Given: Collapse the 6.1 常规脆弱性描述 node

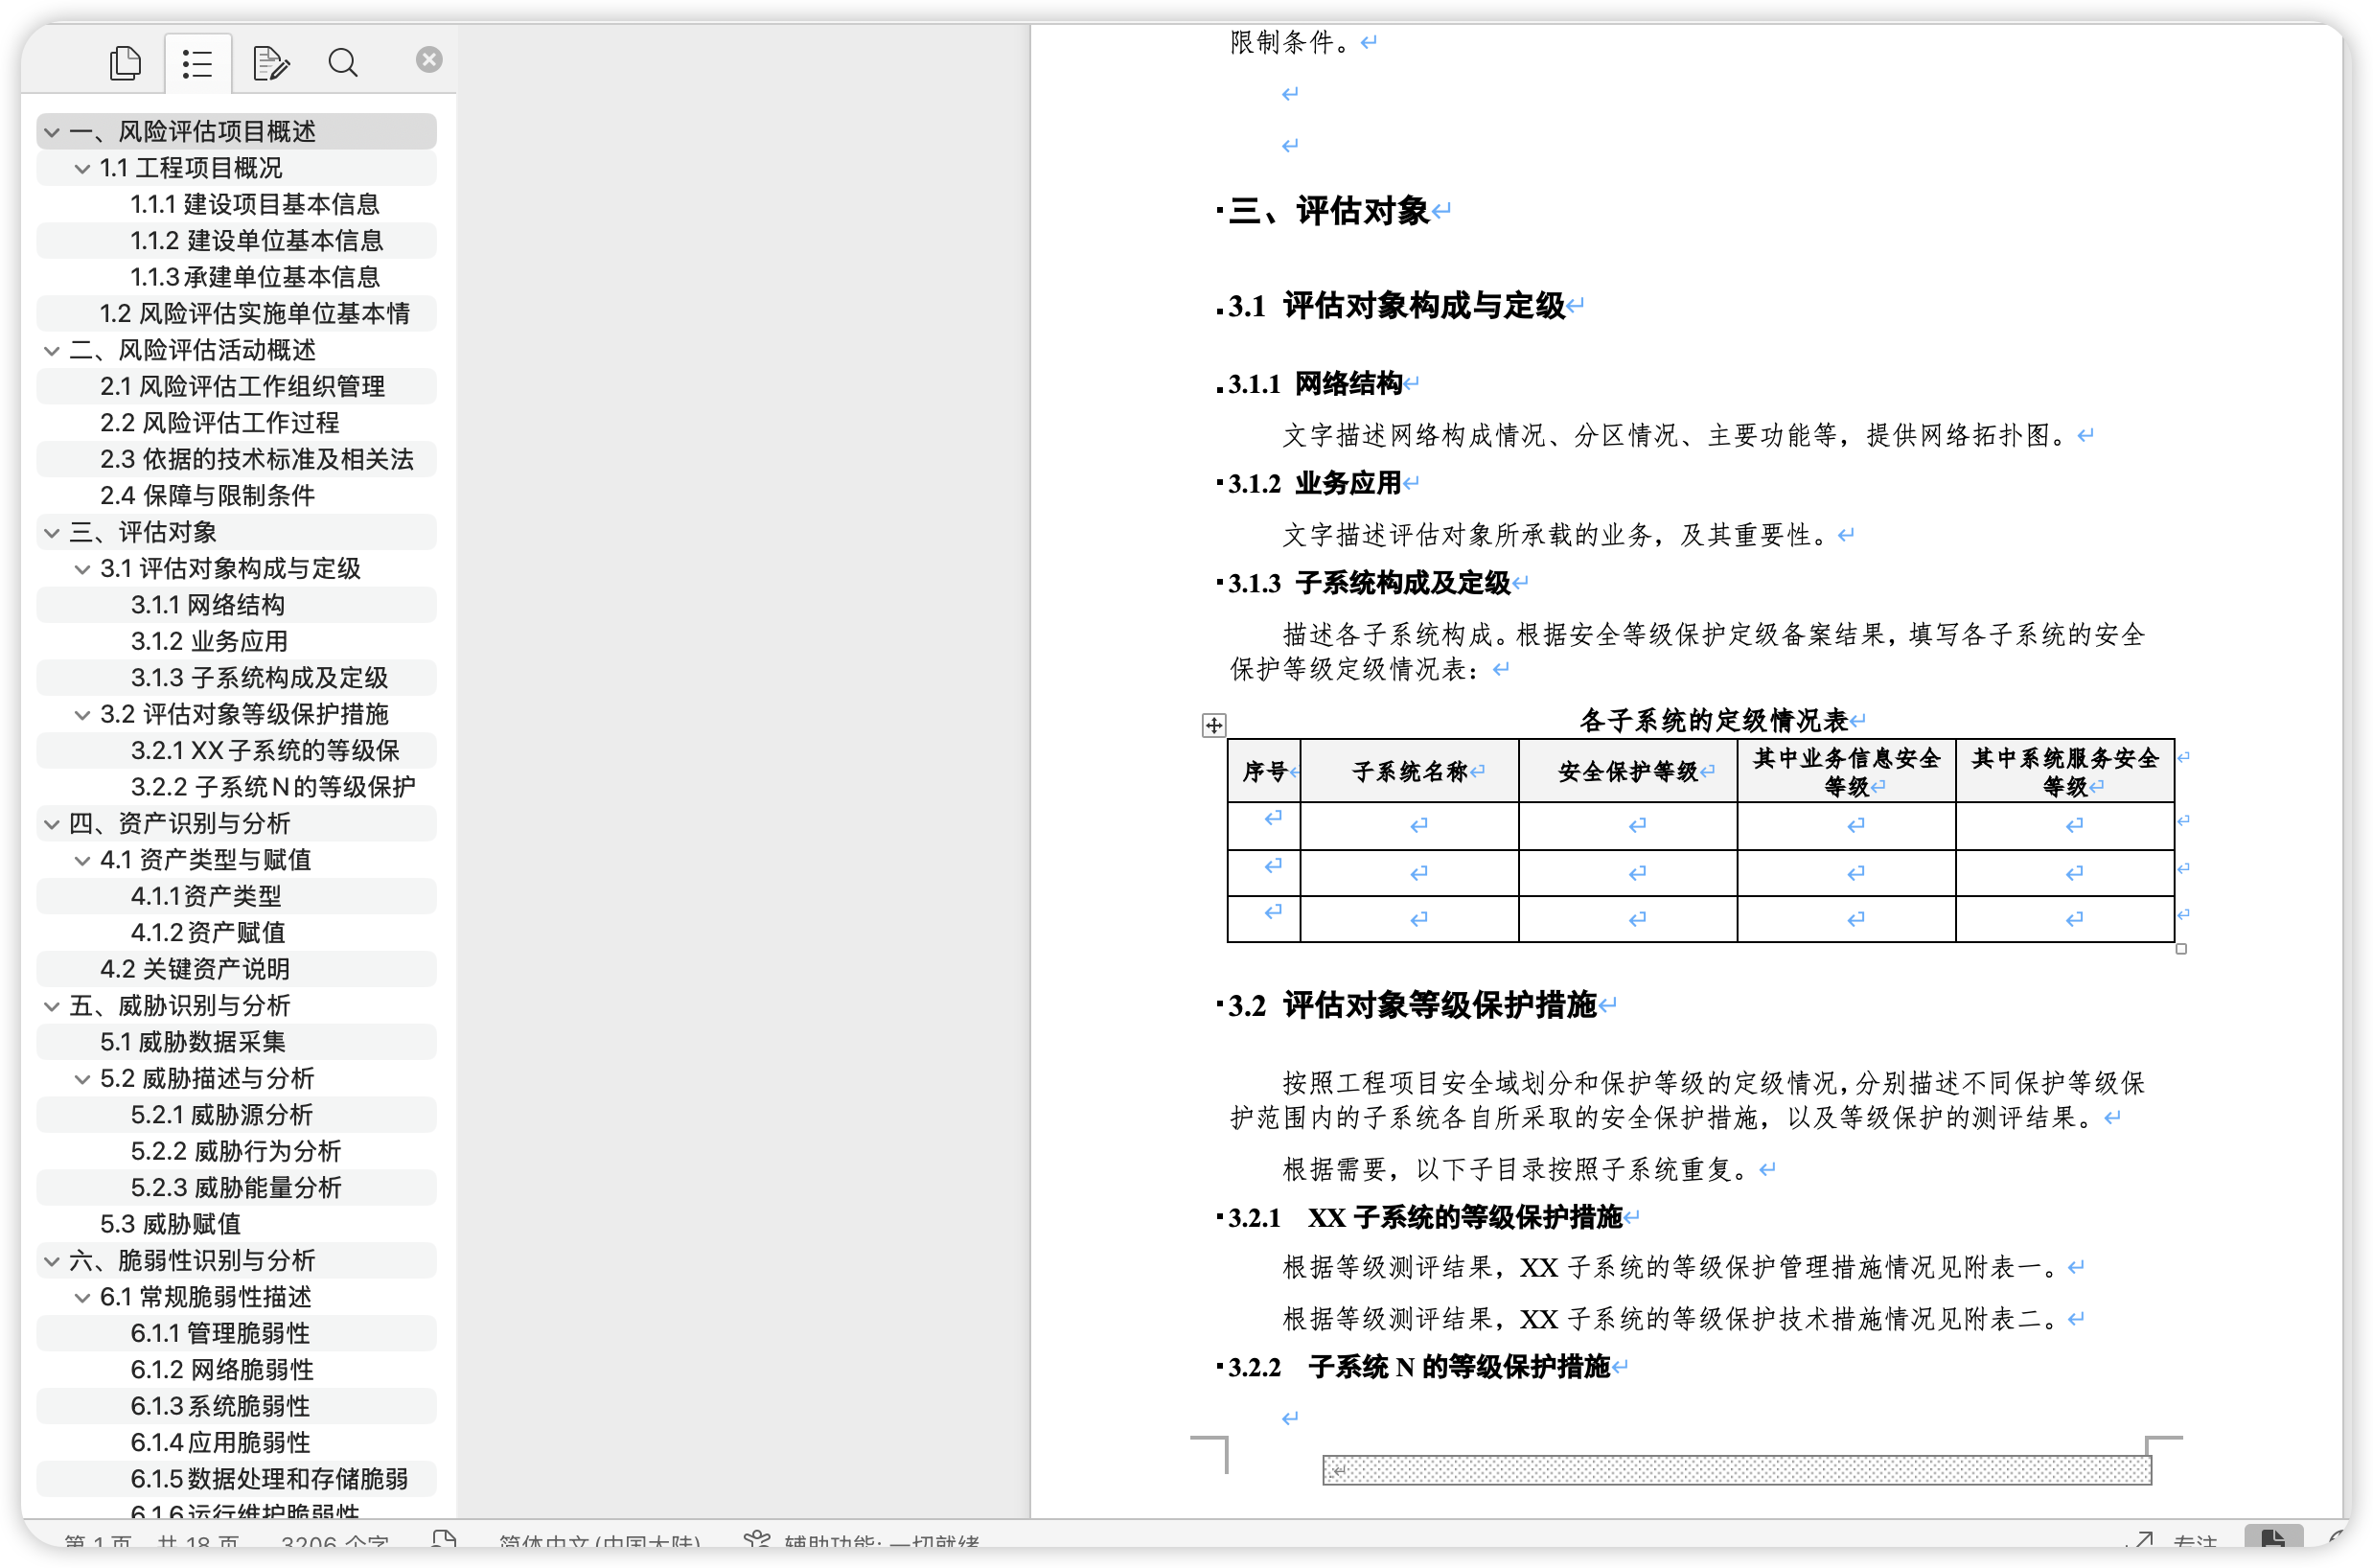Looking at the screenshot, I should [83, 1298].
